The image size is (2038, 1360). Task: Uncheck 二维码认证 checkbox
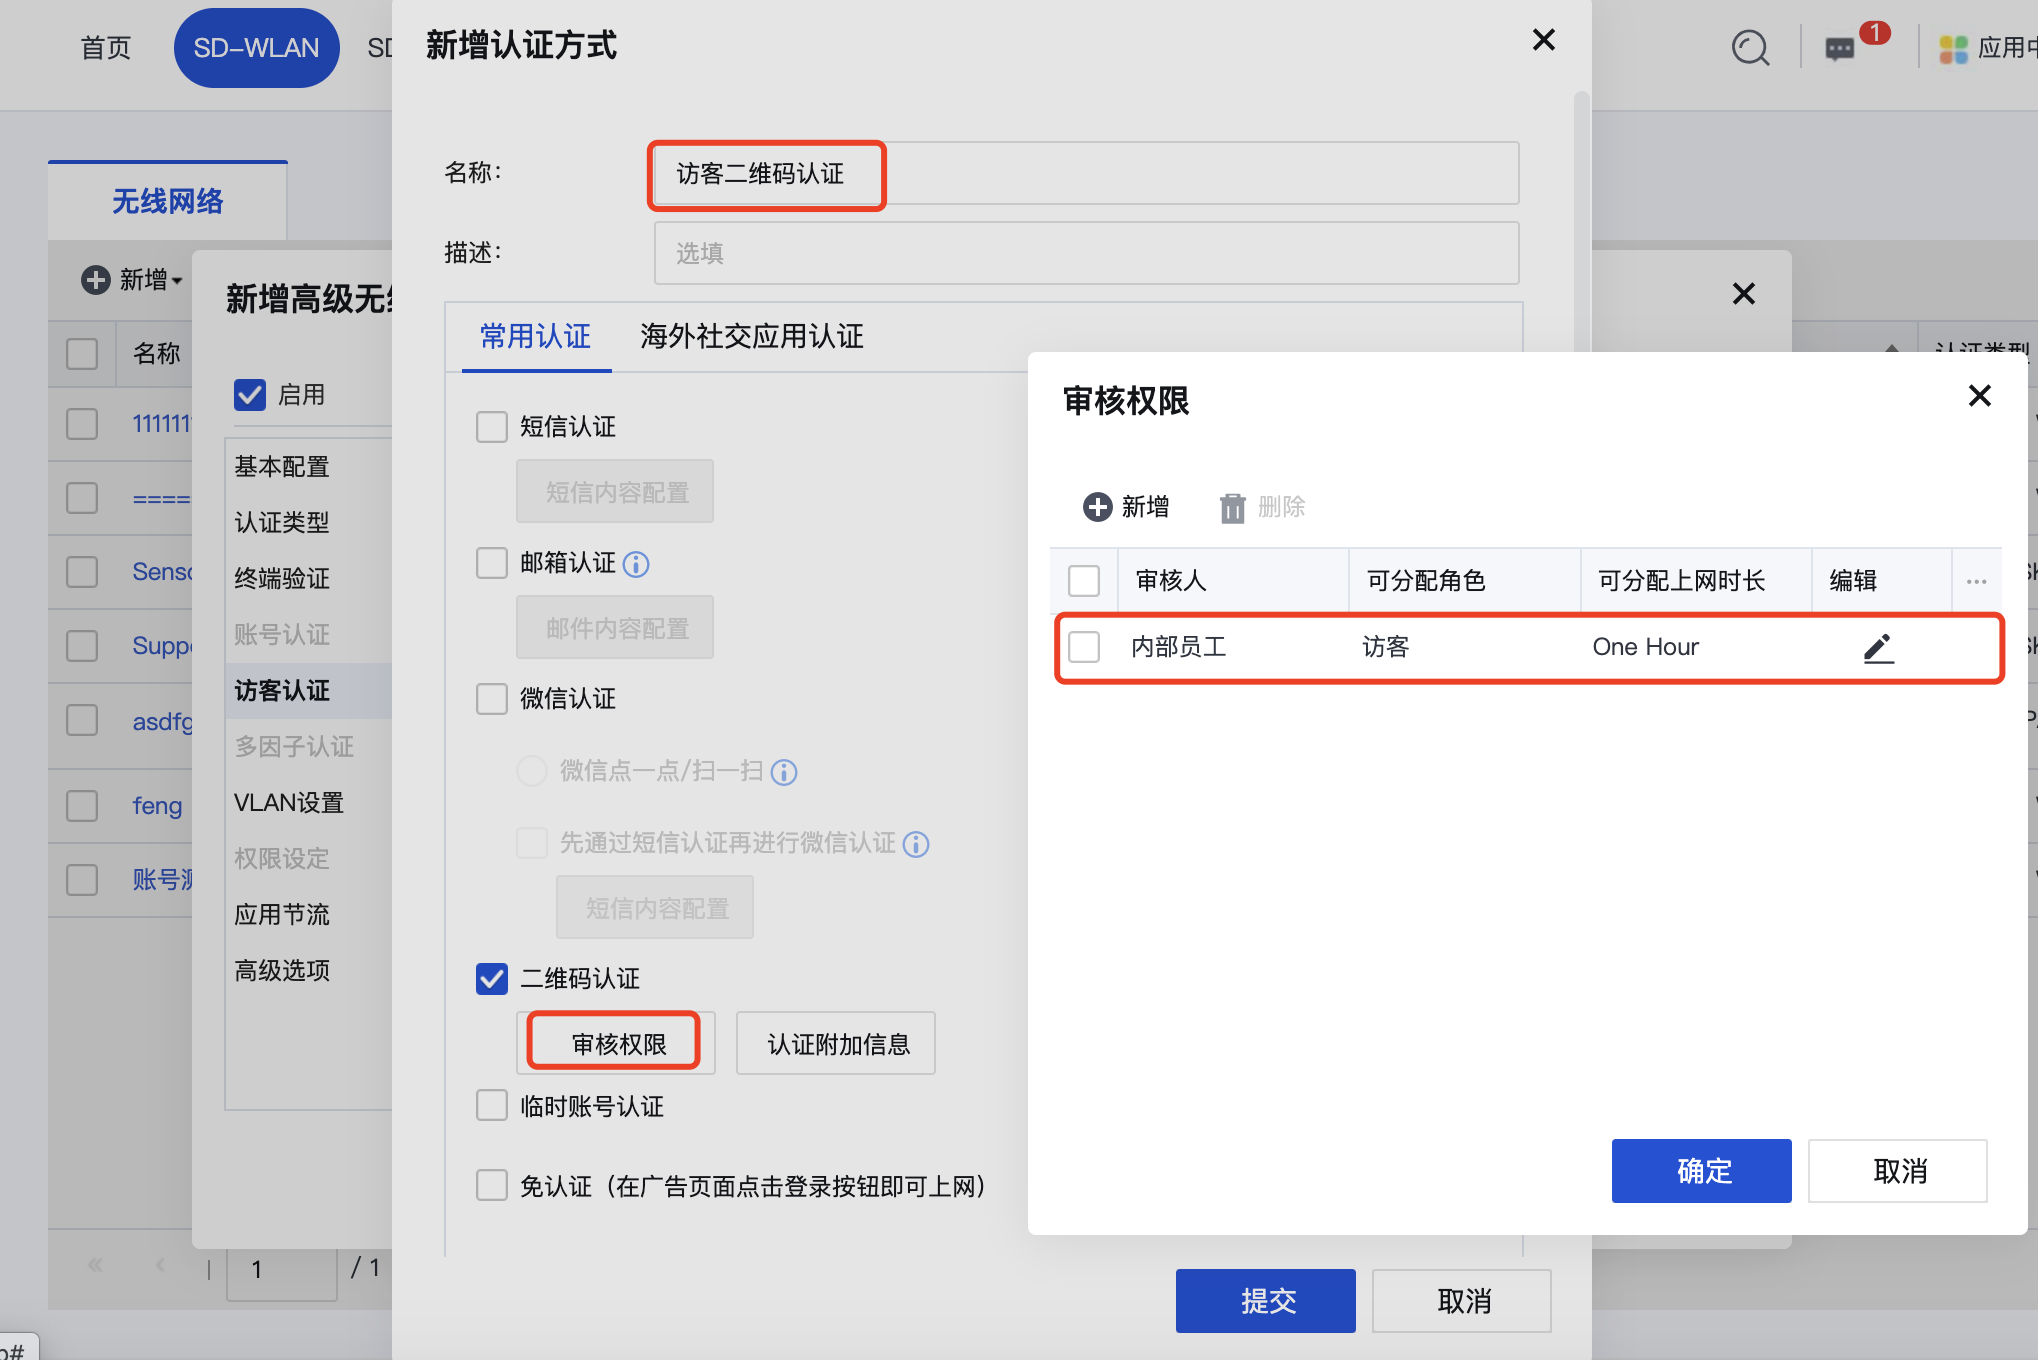pos(491,979)
